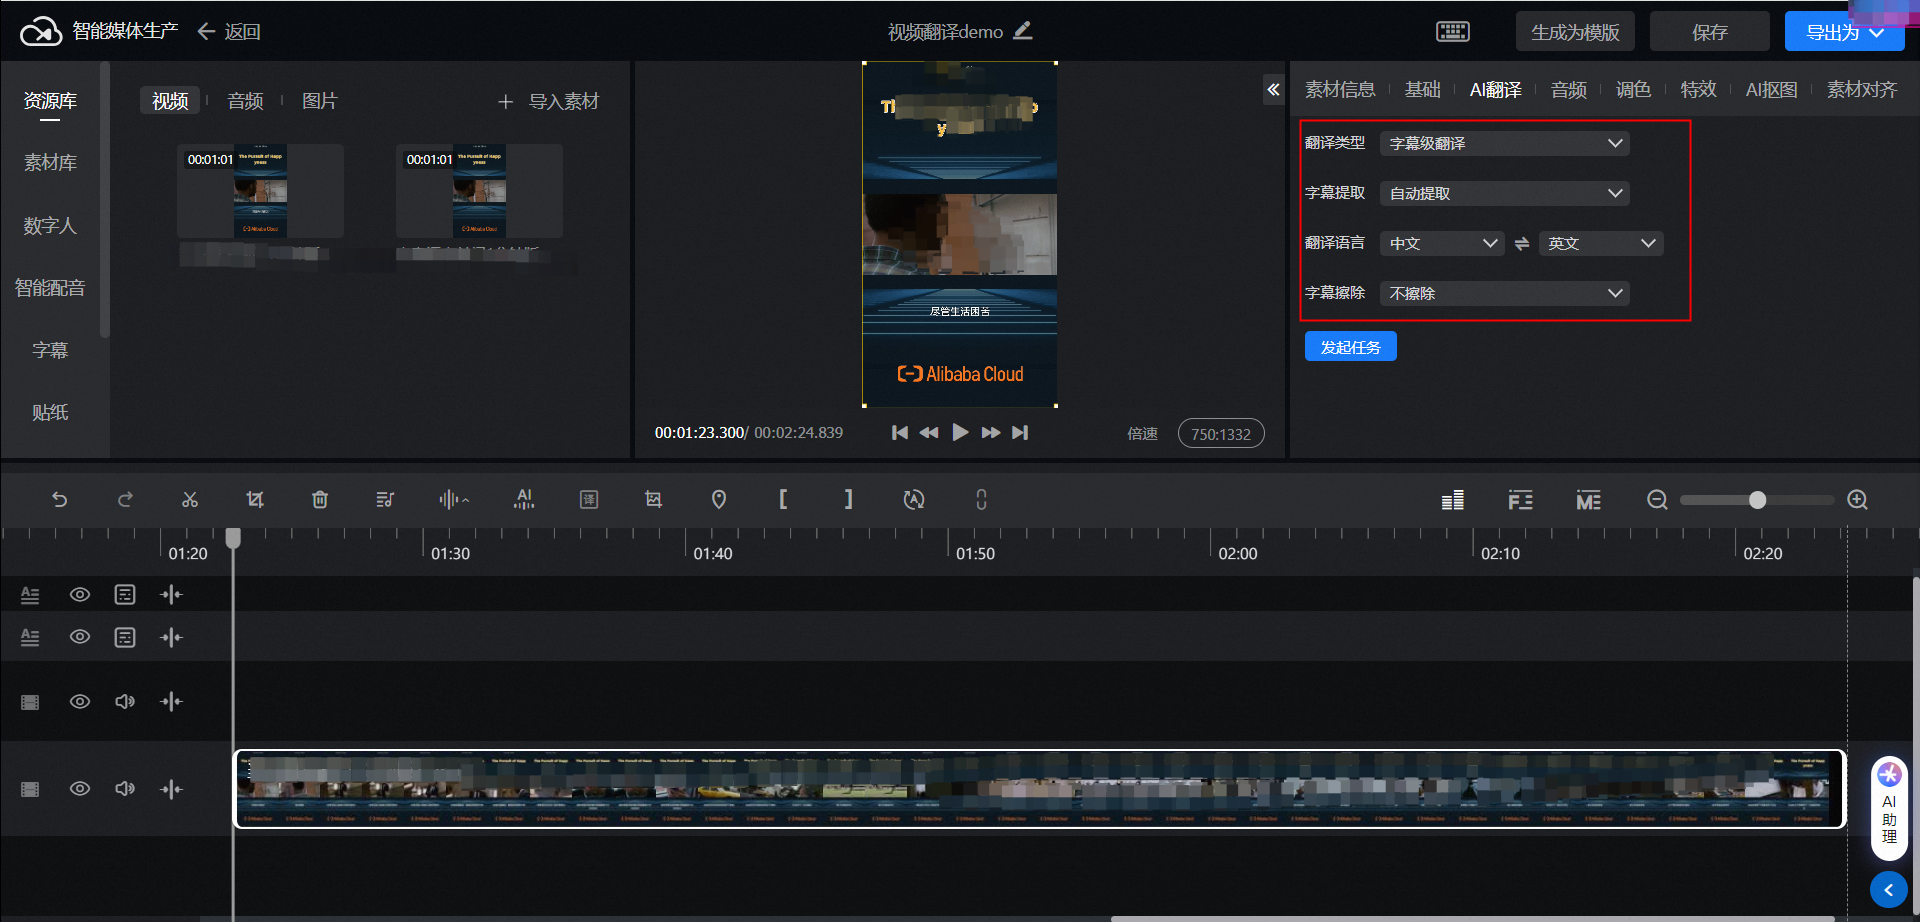Click the circular A auto icon
This screenshot has height=922, width=1920.
pos(914,499)
